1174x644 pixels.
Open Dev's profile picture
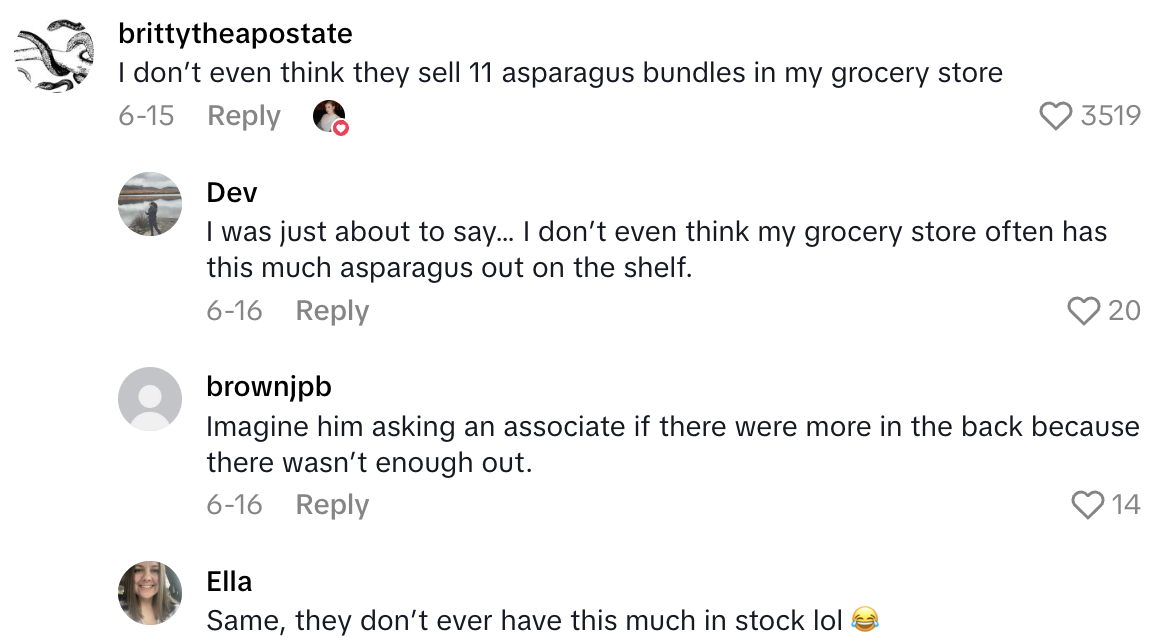point(150,204)
